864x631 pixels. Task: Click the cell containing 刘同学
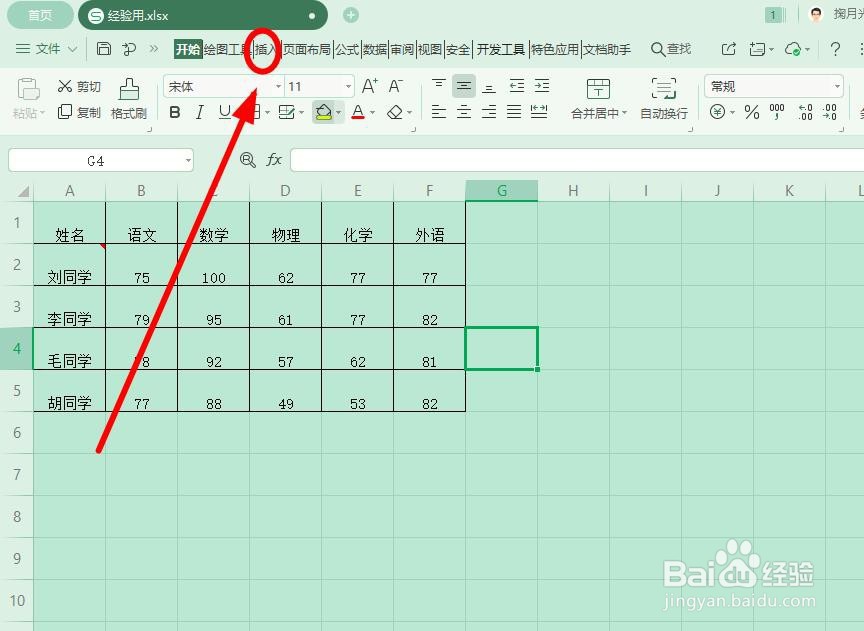[x=69, y=265]
